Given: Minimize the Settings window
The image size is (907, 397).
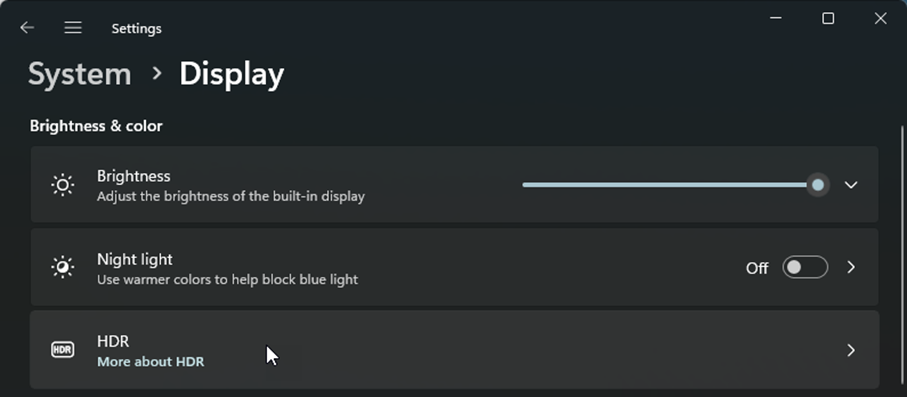Looking at the screenshot, I should coord(776,19).
